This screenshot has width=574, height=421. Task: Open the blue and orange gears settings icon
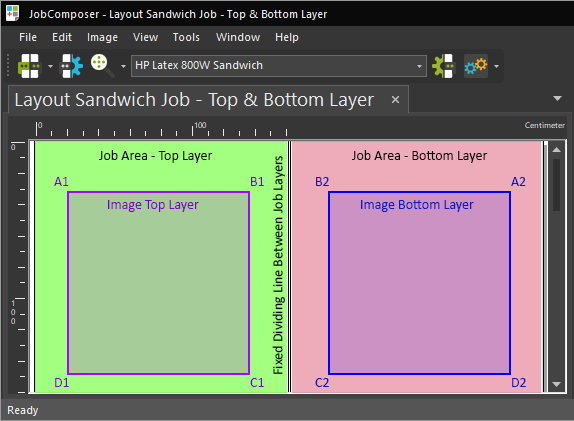(476, 66)
